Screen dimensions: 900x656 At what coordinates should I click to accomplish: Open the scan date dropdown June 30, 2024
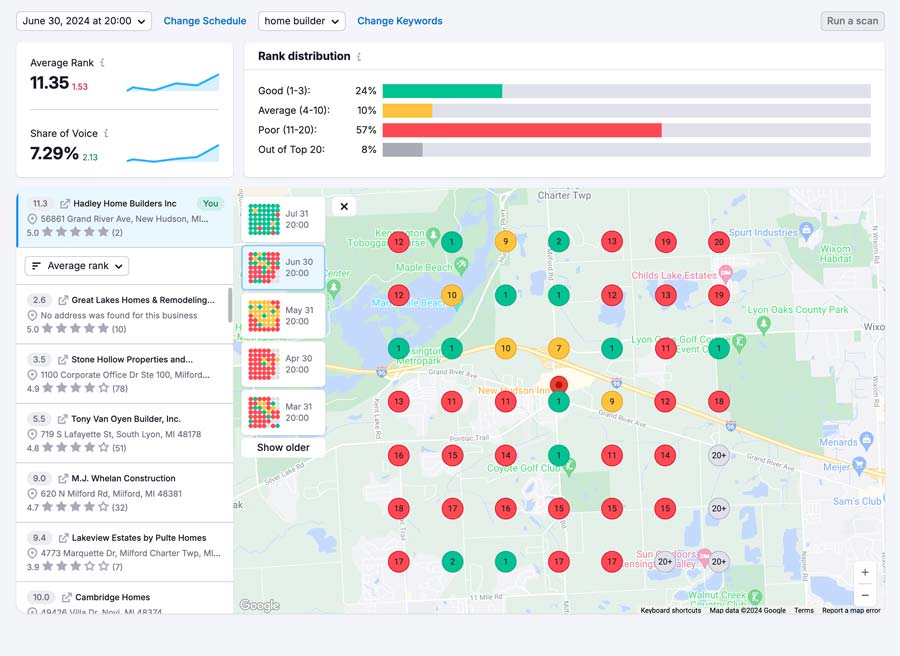[84, 21]
